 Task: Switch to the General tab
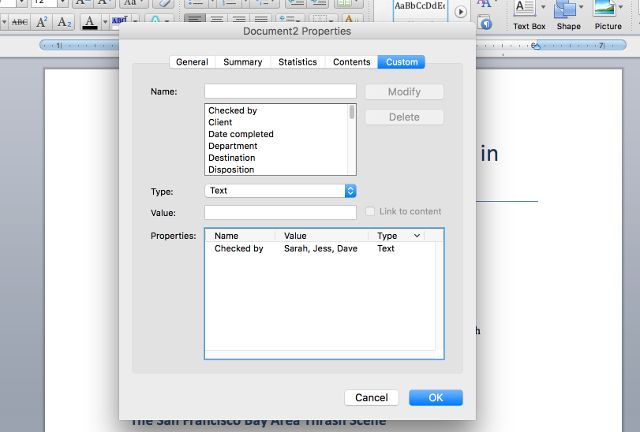[192, 62]
